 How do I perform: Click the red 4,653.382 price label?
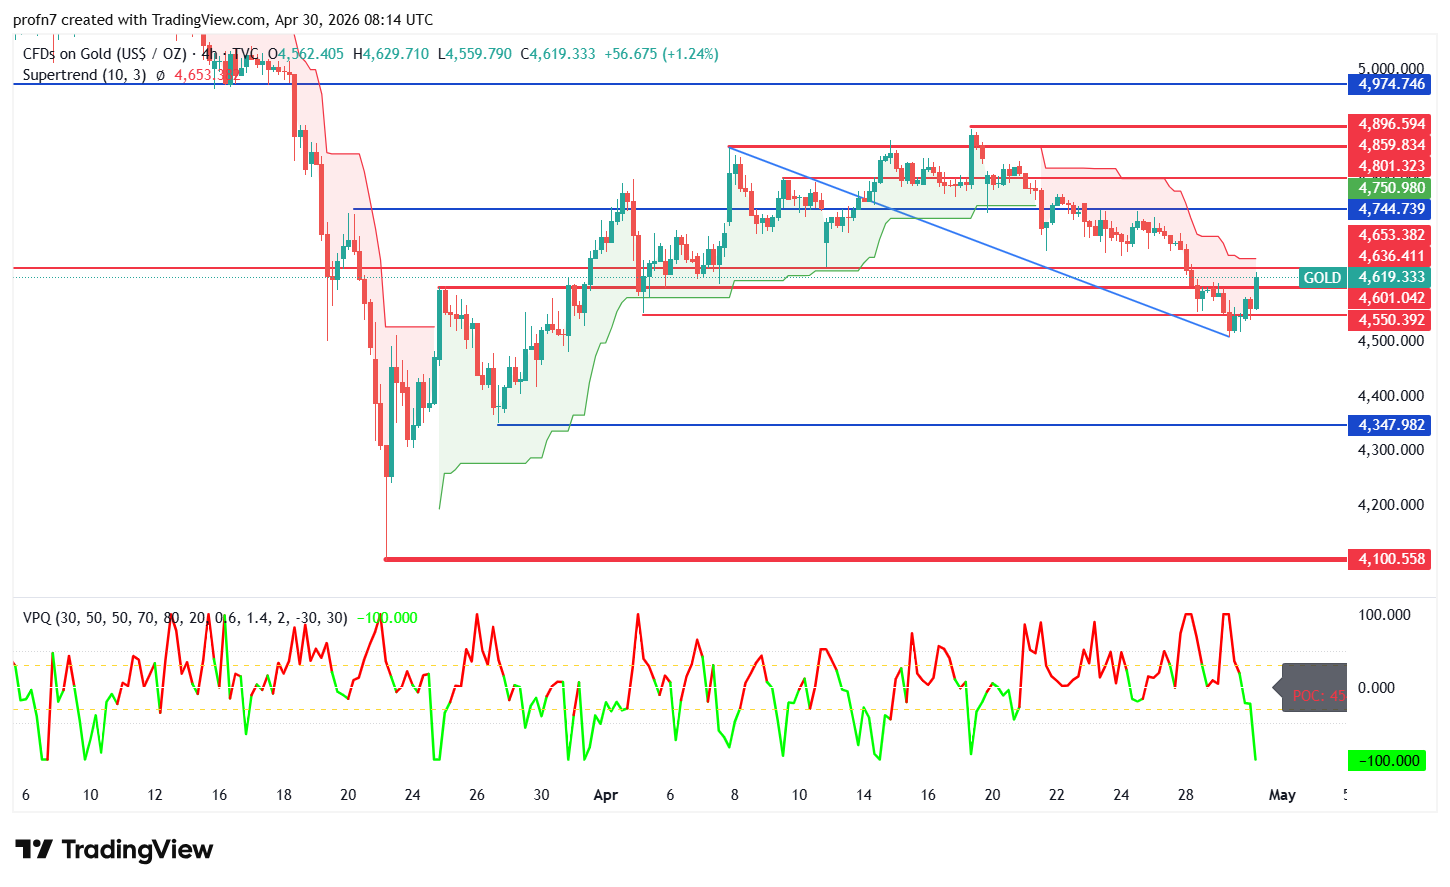click(1391, 235)
